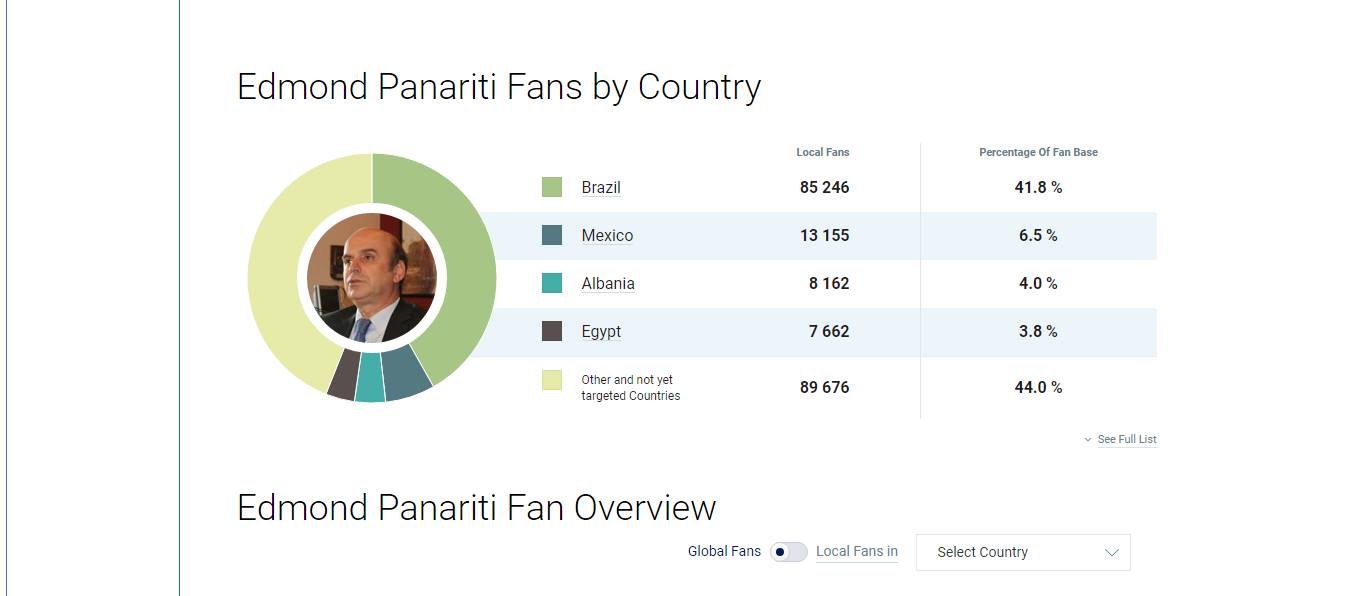Open the Egypt country link
Viewport: 1372px width, 596px height.
pos(601,331)
